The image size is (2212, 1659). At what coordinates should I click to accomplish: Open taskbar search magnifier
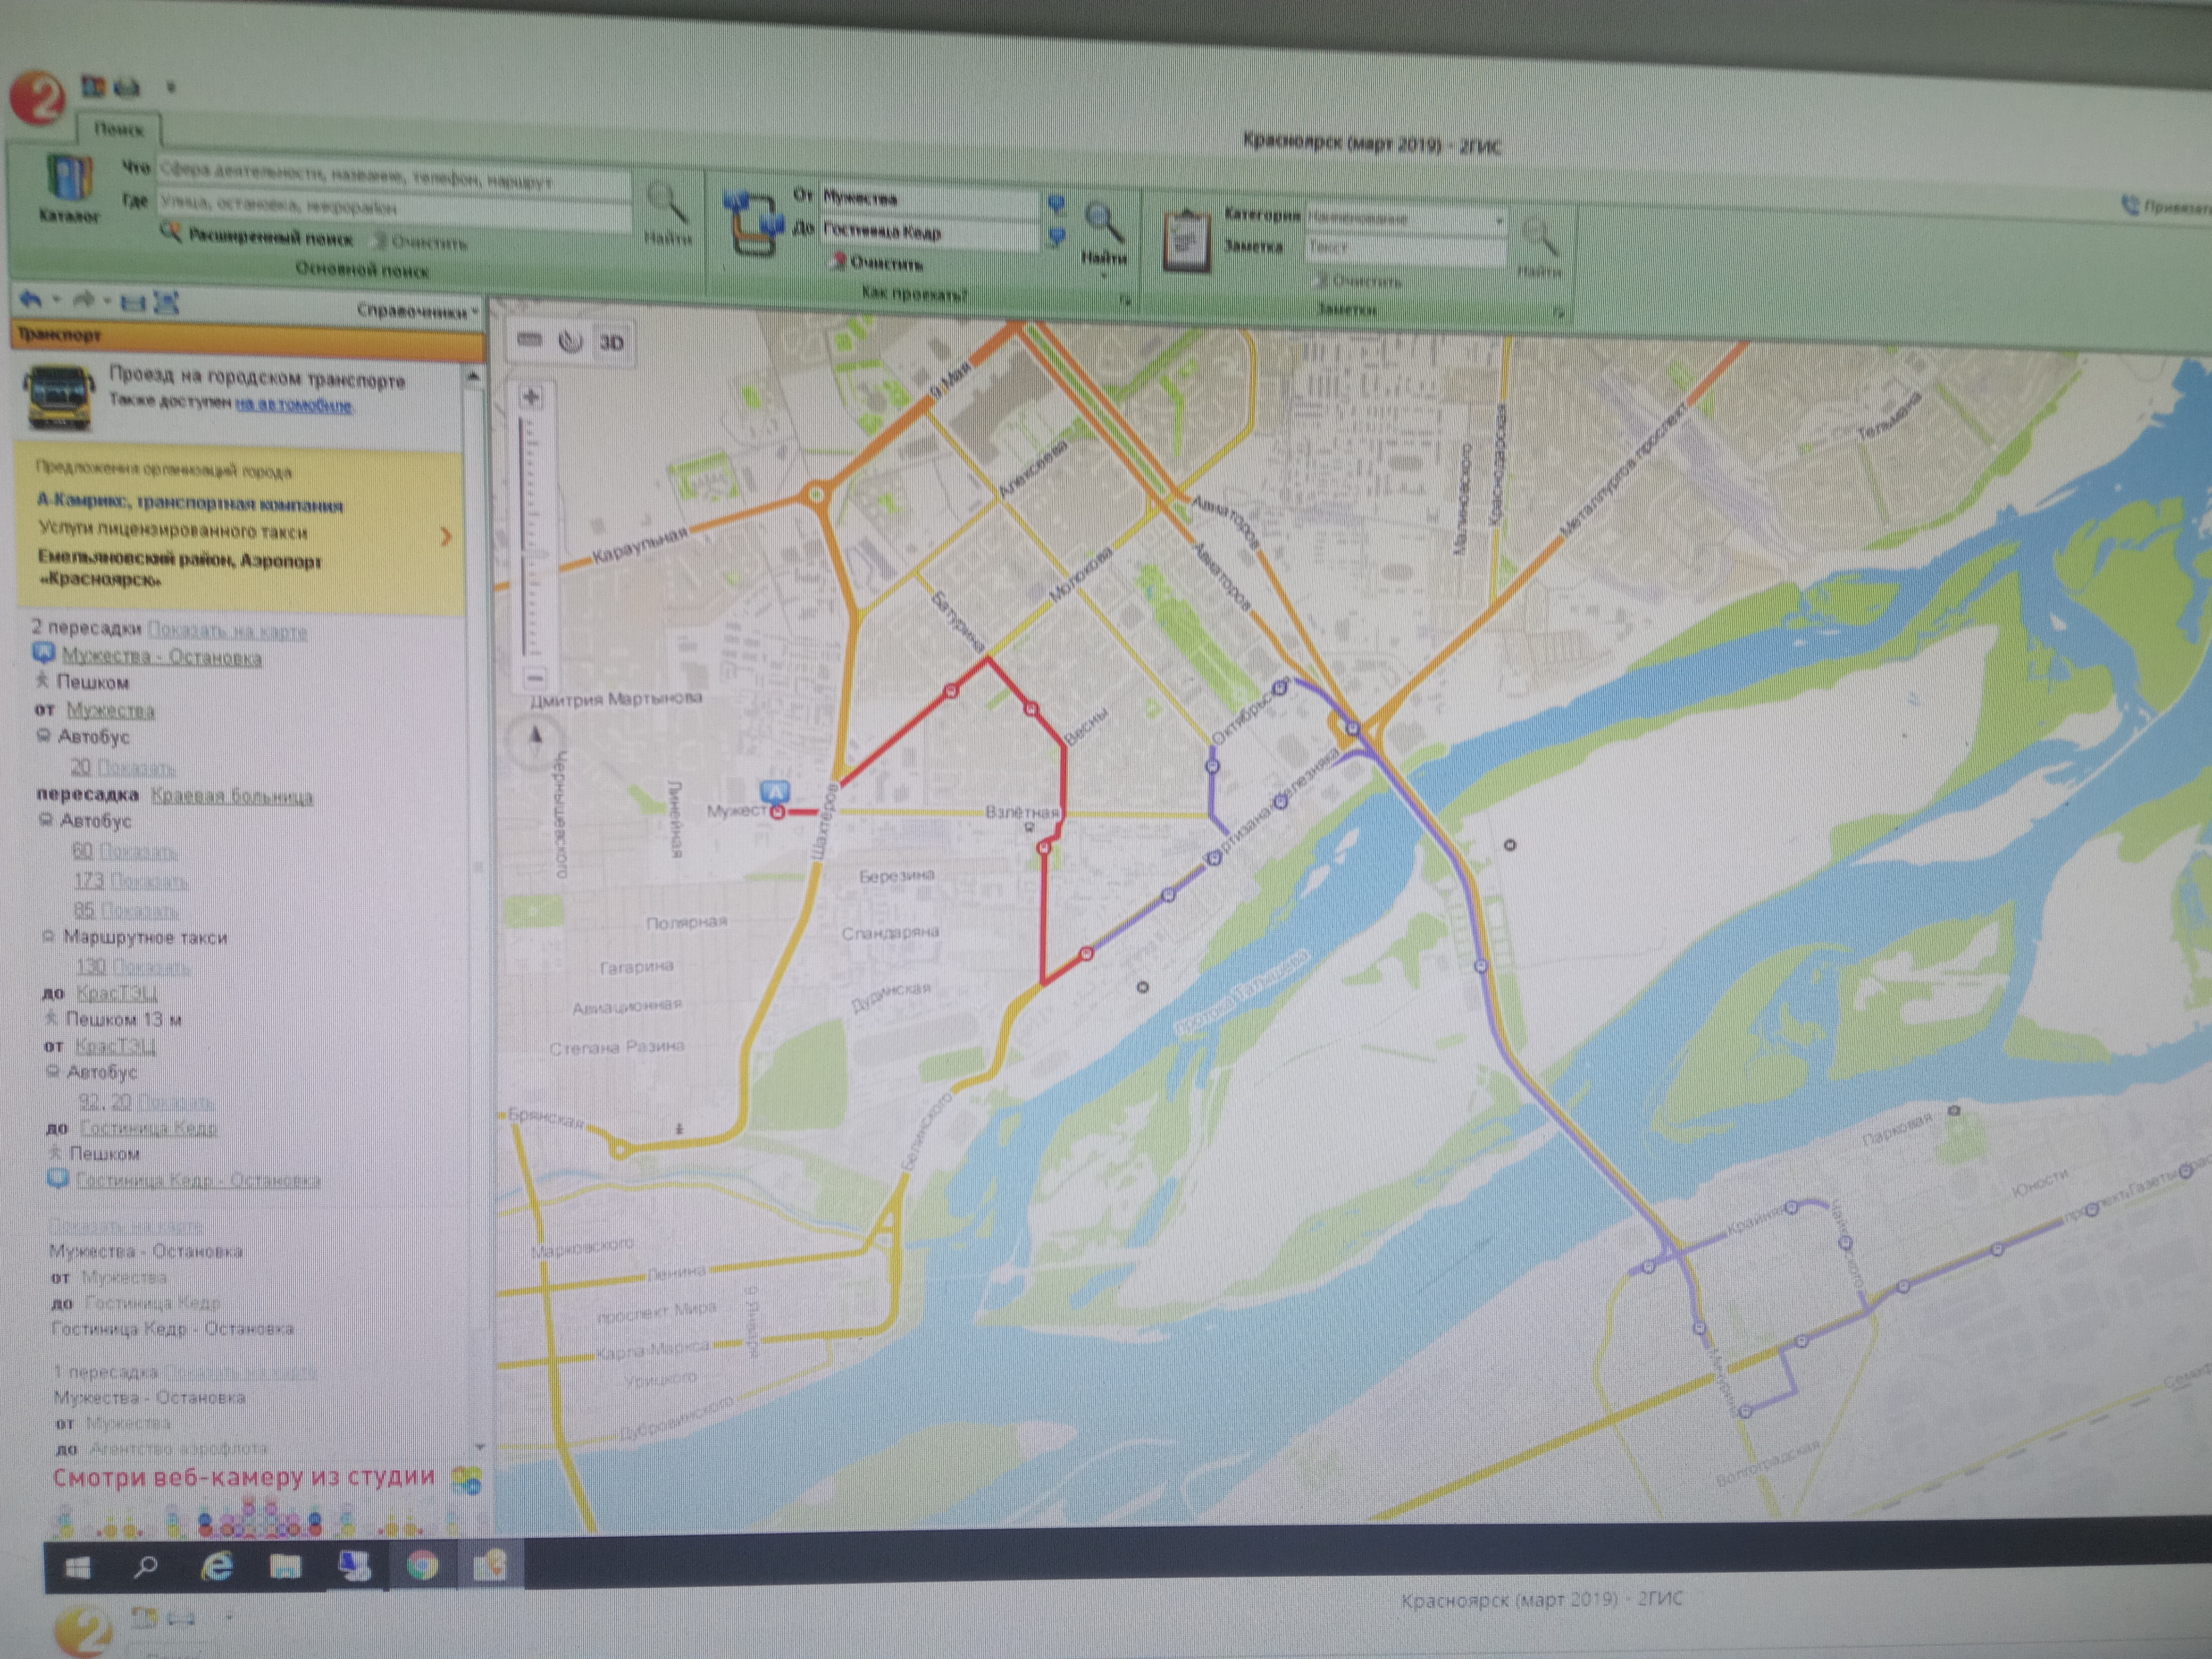coord(146,1567)
